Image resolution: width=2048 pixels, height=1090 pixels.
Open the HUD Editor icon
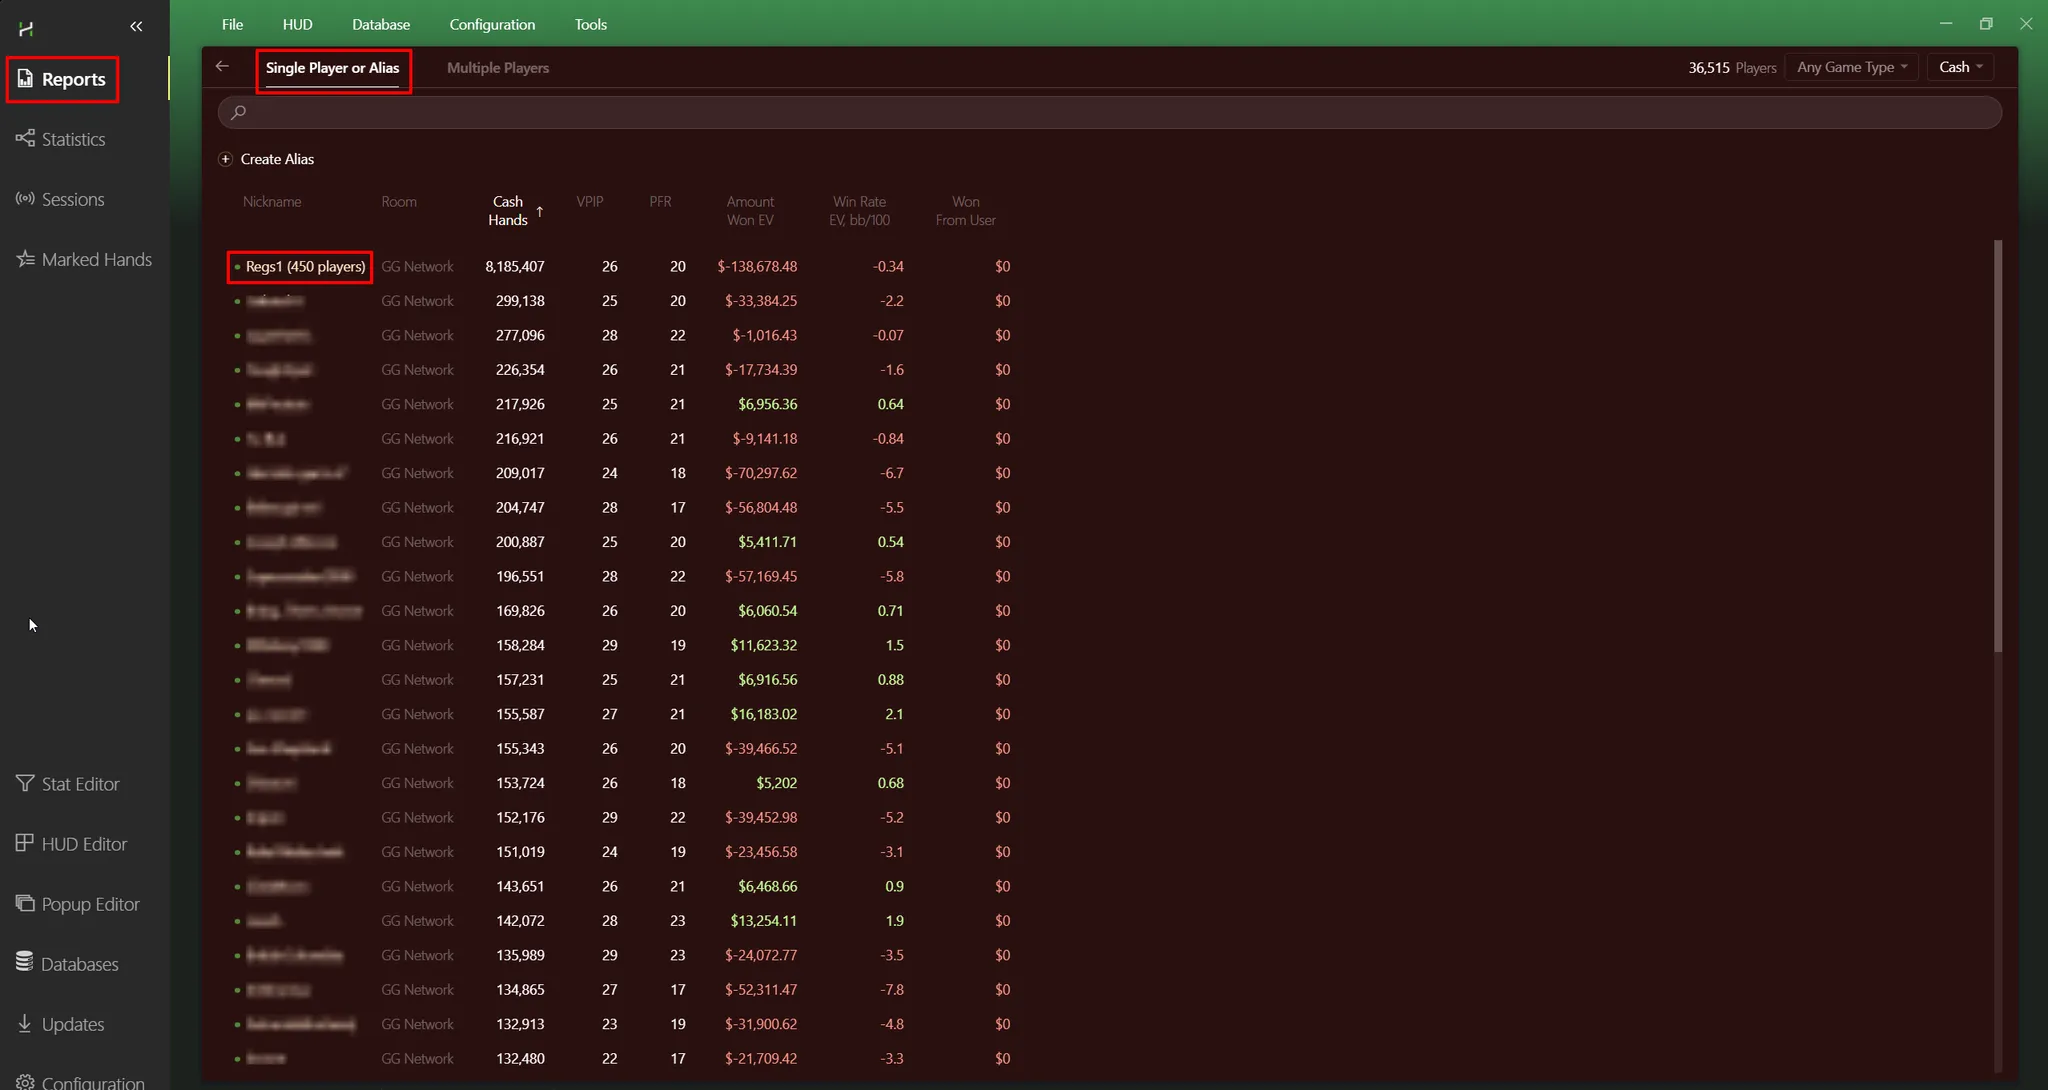click(x=25, y=843)
